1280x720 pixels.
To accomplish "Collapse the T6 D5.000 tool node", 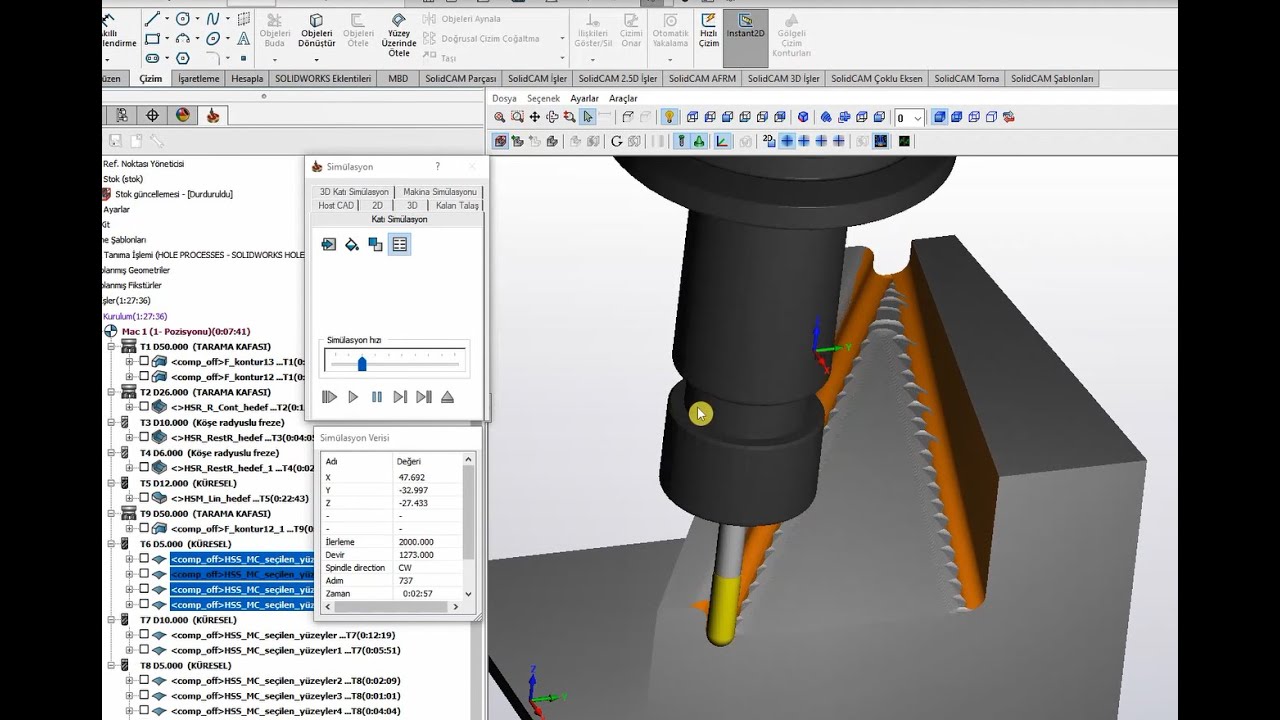I will tap(112, 544).
